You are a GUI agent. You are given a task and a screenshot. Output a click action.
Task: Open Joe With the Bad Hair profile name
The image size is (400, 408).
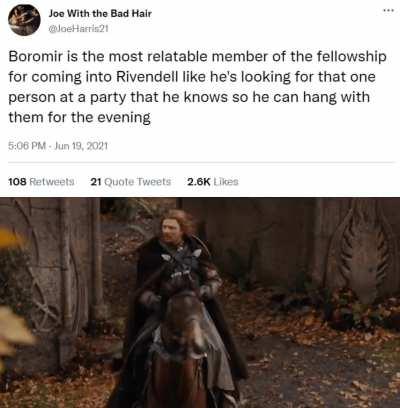[x=100, y=14]
